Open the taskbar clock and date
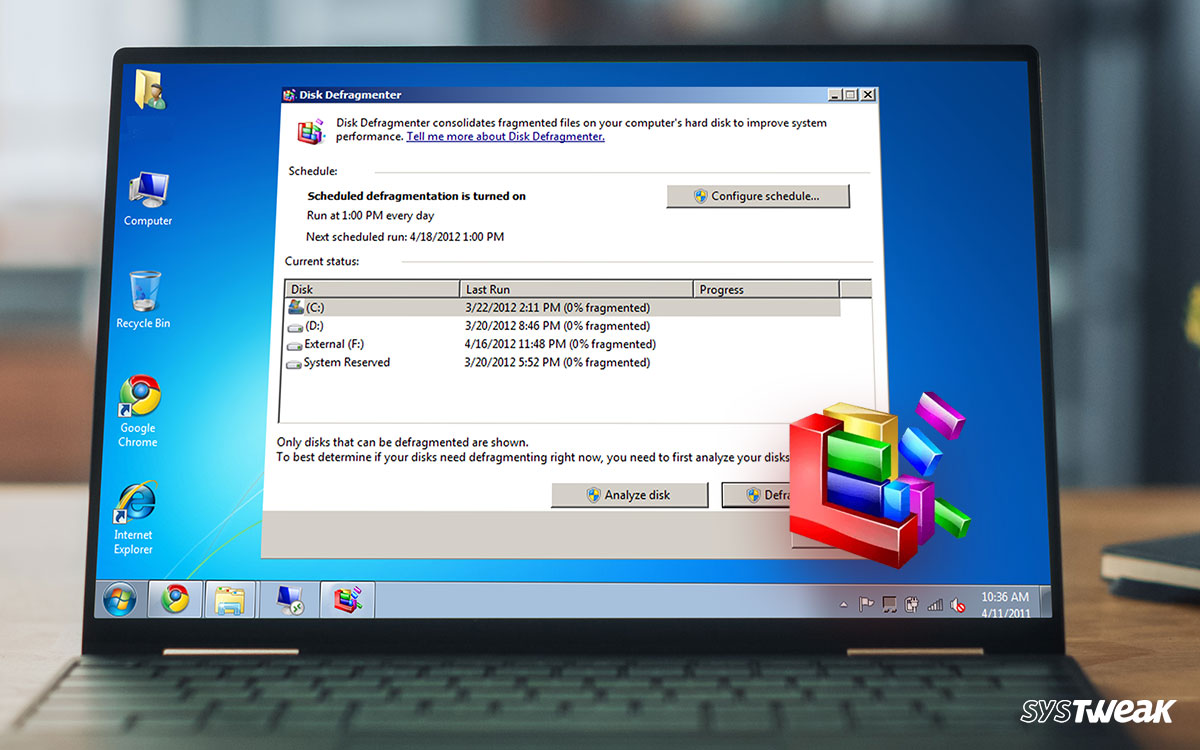 1003,604
